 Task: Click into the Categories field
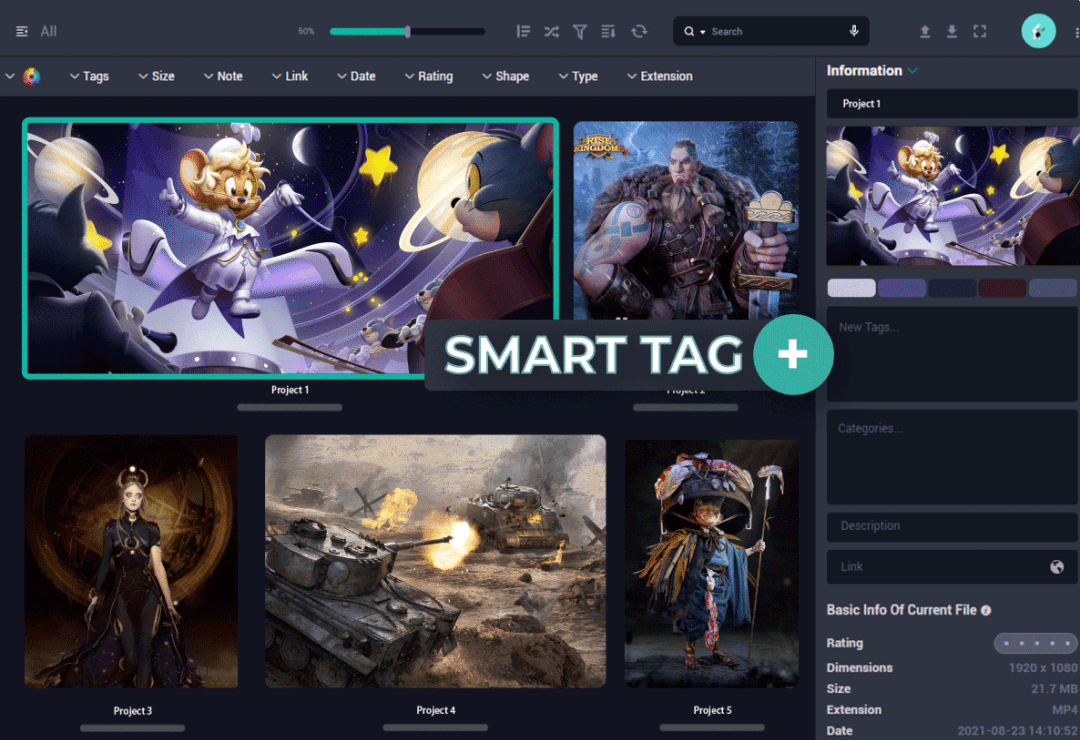[x=952, y=458]
